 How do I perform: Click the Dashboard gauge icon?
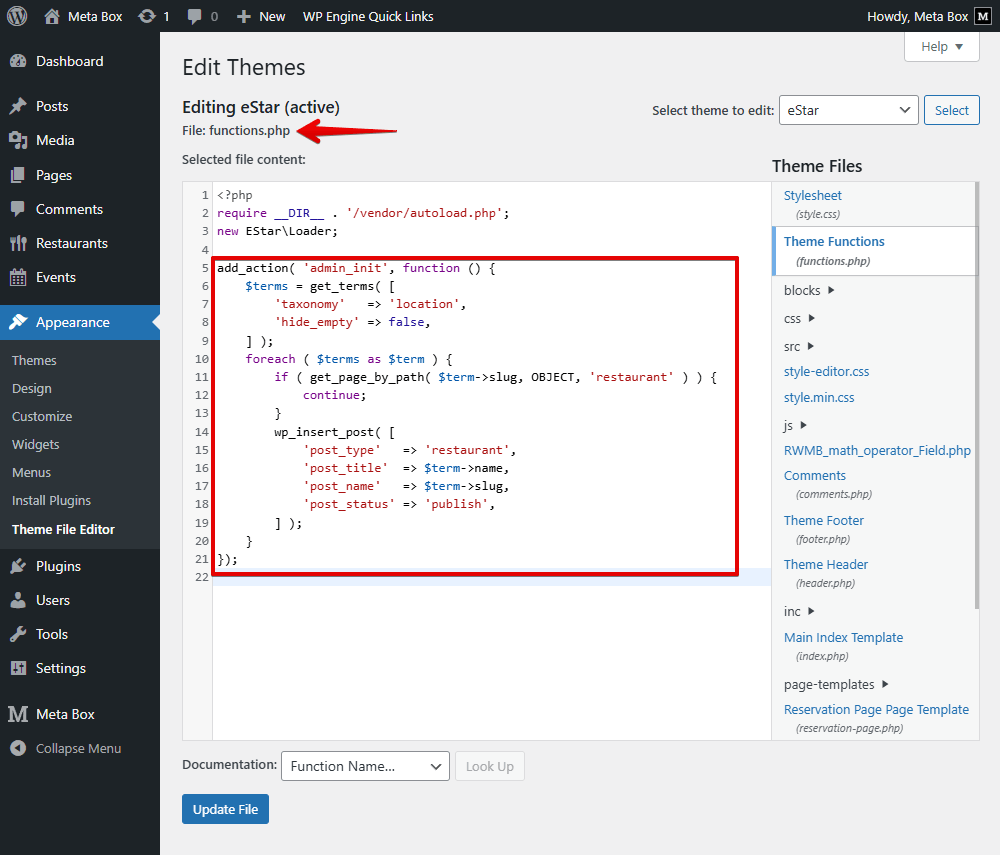(18, 61)
